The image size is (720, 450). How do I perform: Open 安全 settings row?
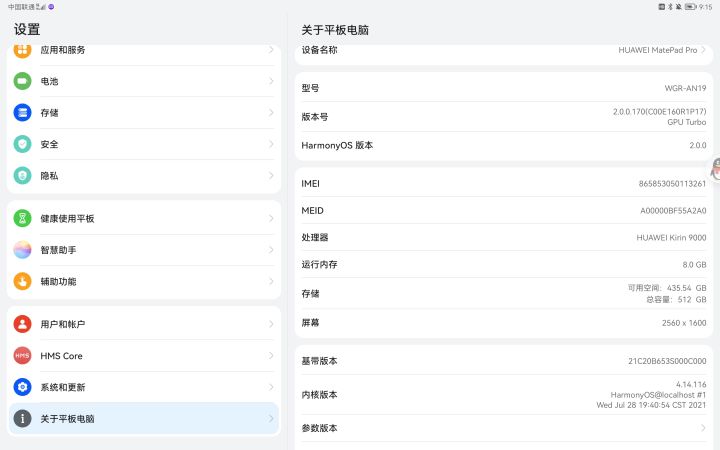tap(144, 144)
